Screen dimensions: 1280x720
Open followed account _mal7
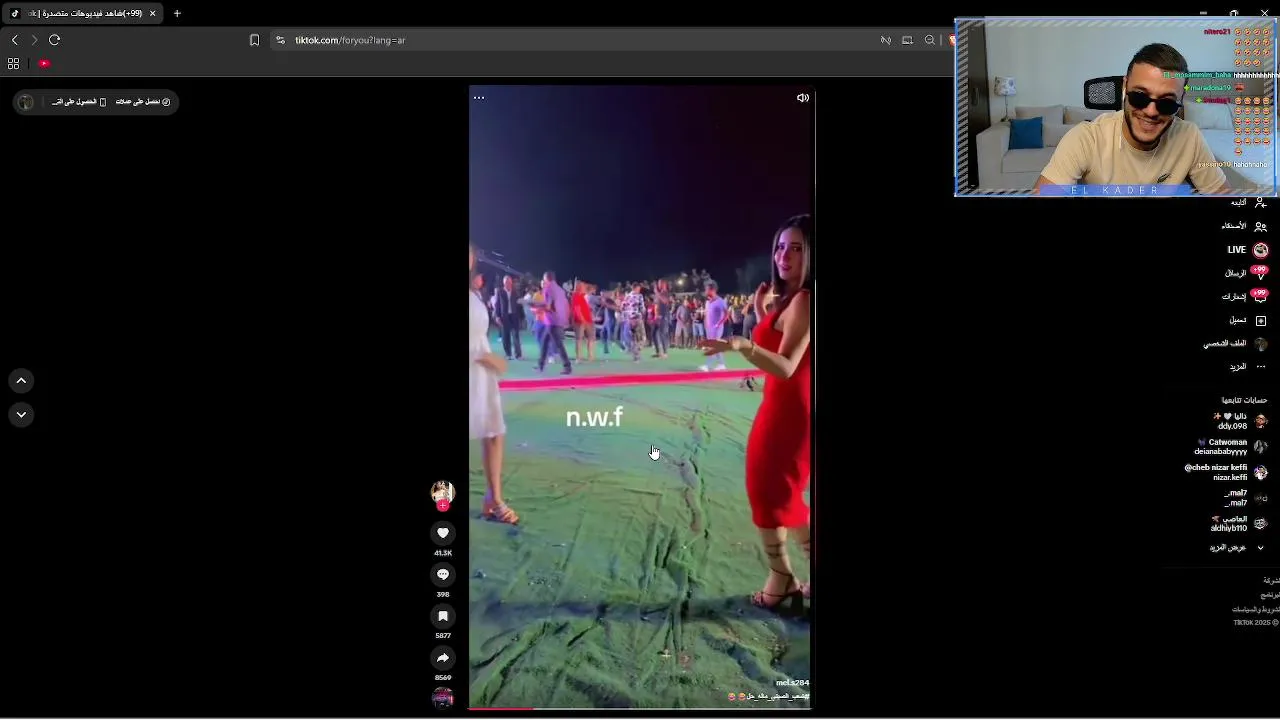click(1245, 498)
